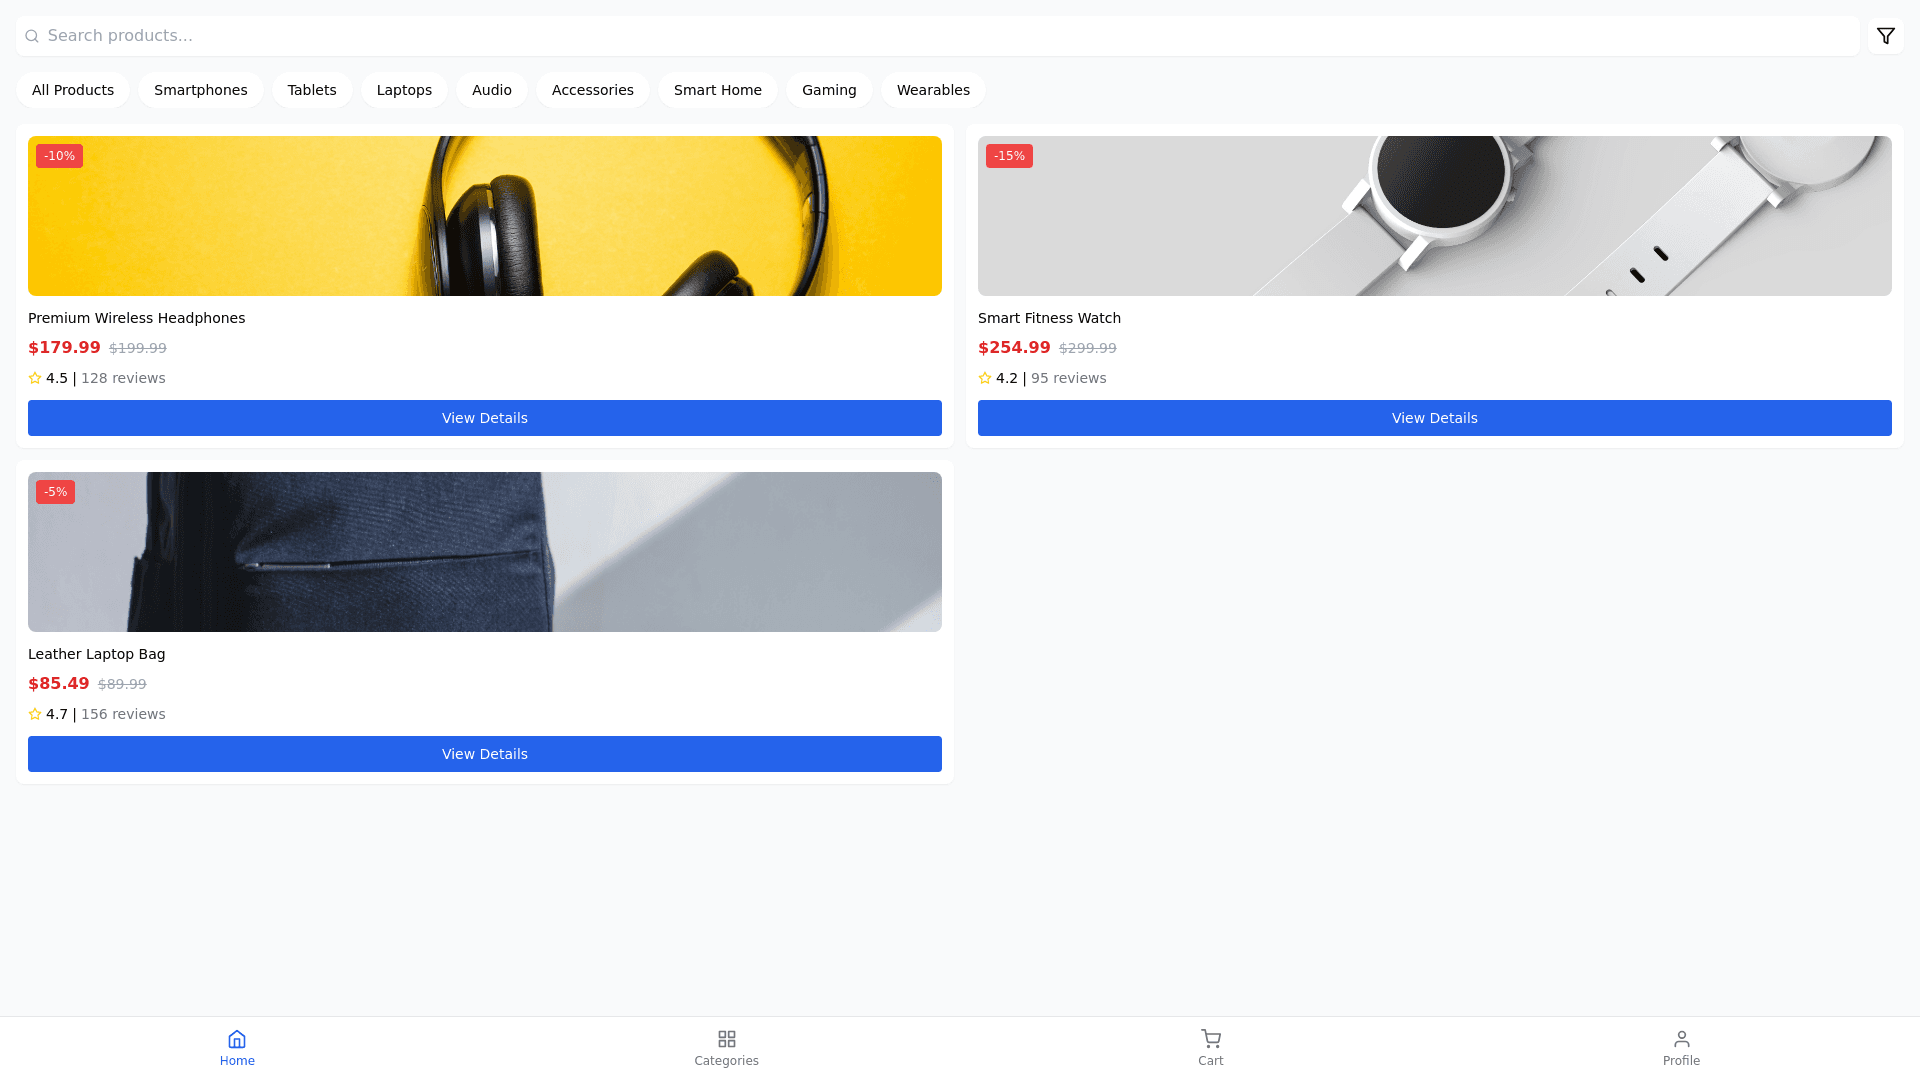1920x1080 pixels.
Task: View Details for Premium Wireless Headphones
Action: point(484,418)
